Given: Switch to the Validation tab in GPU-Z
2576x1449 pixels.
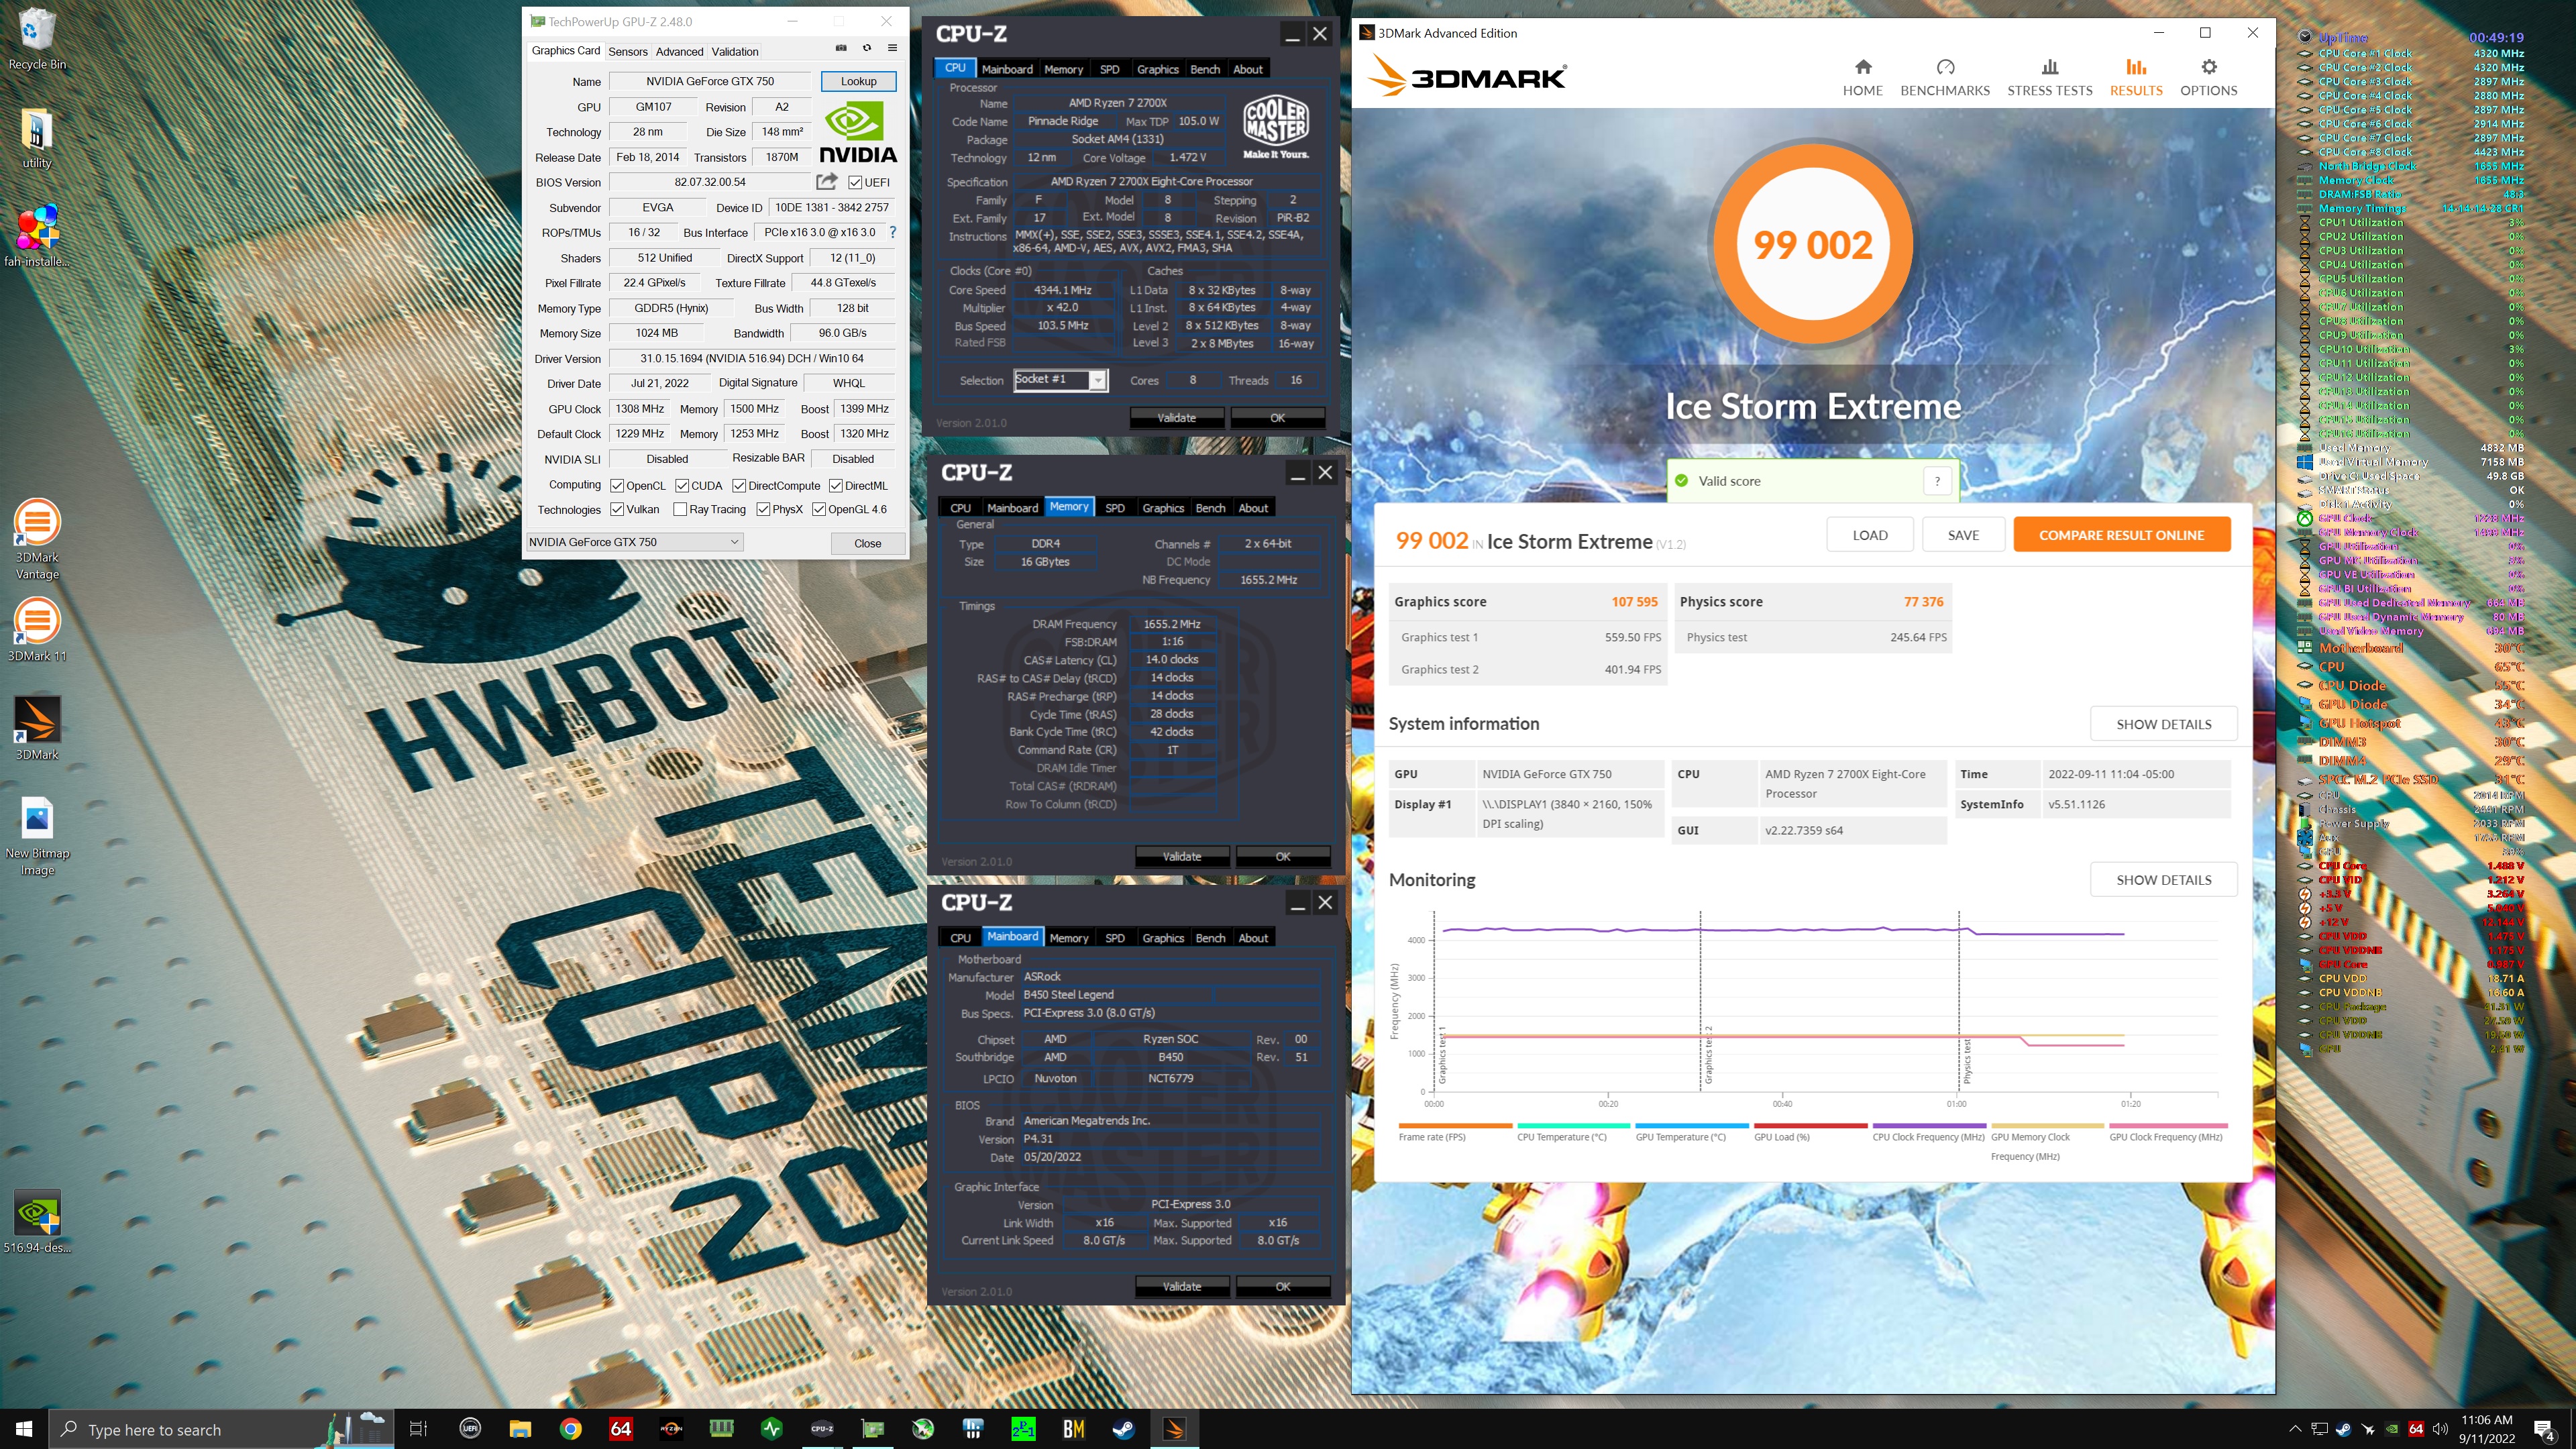Looking at the screenshot, I should click(x=735, y=51).
